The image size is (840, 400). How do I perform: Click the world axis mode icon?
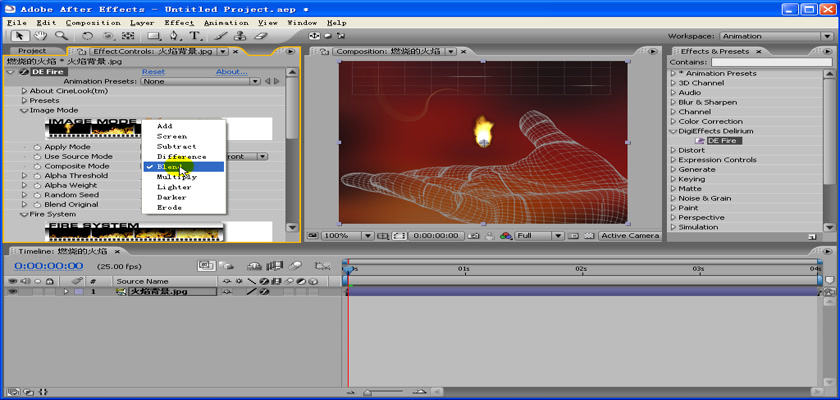[327, 36]
